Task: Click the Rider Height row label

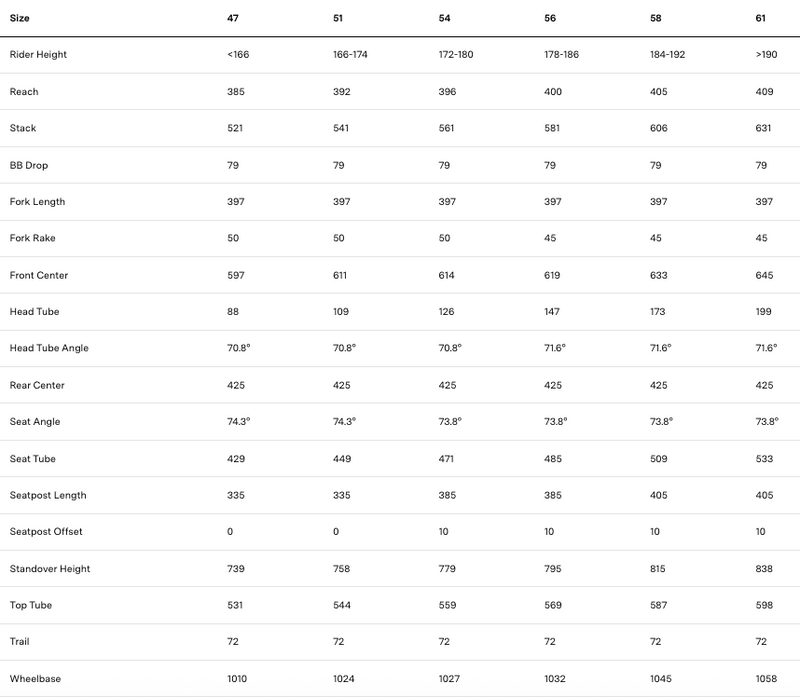Action: 38,55
